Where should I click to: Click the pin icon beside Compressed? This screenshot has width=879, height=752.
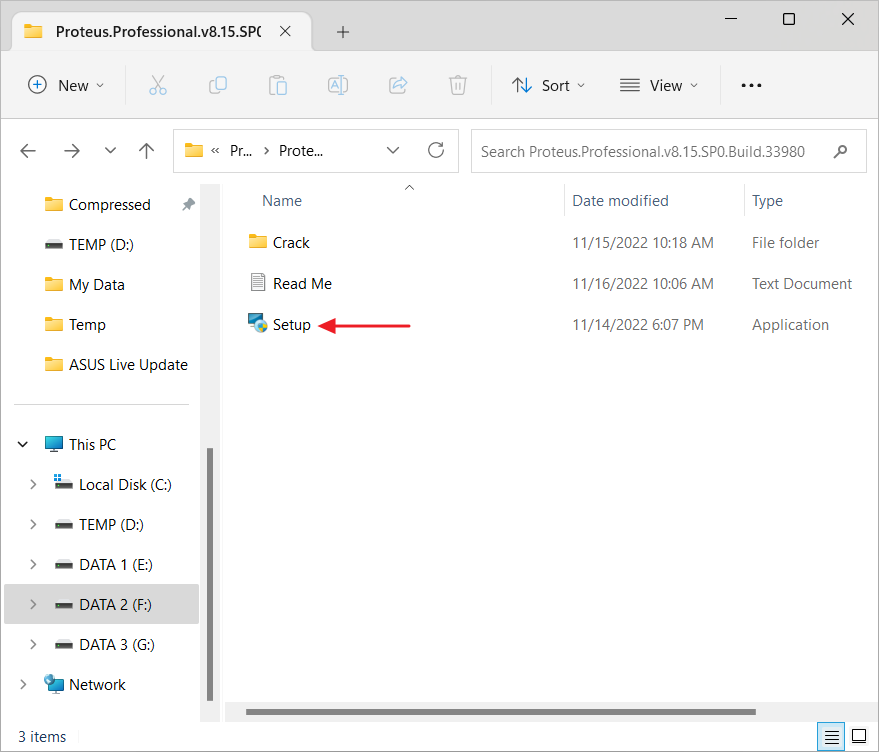click(188, 205)
